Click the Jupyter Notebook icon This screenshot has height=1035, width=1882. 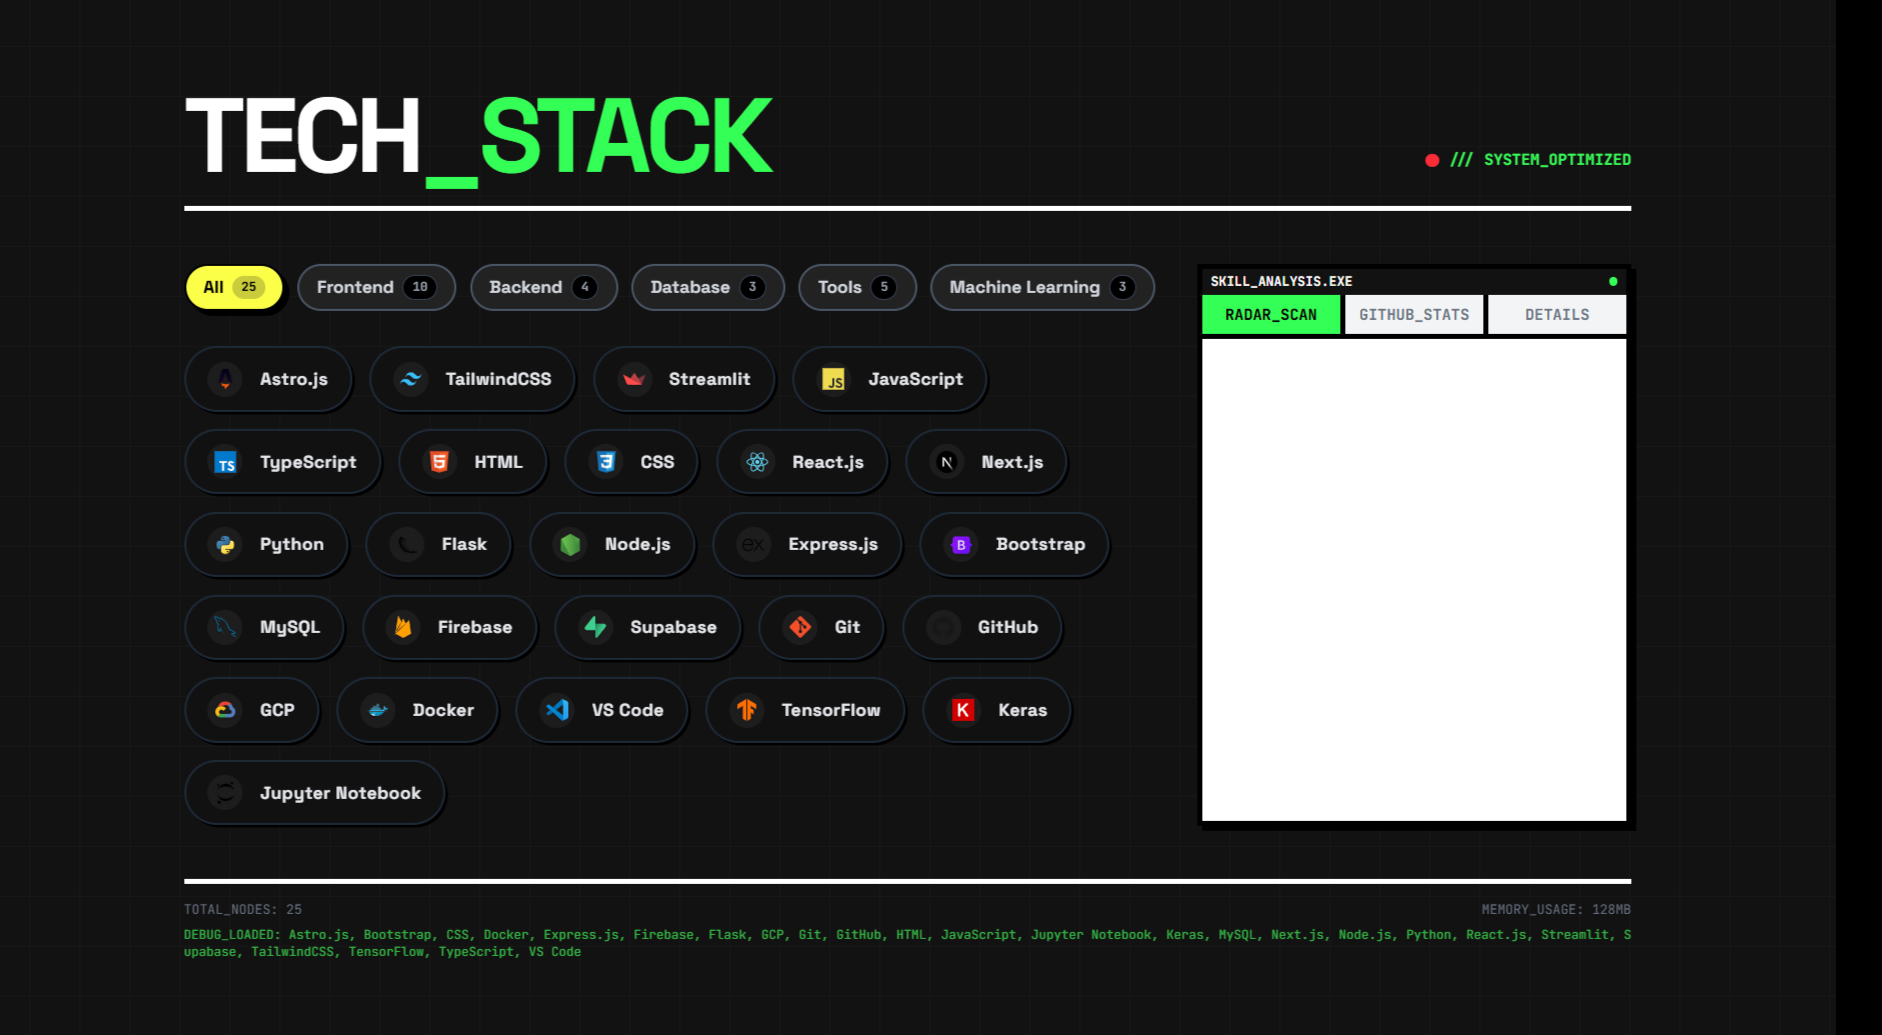[225, 793]
